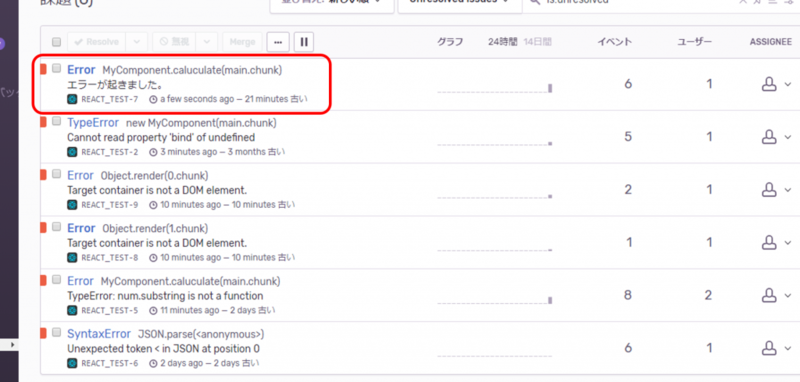Expand assignee chevron for REACT_TEST-2
This screenshot has width=800, height=382.
[x=788, y=137]
